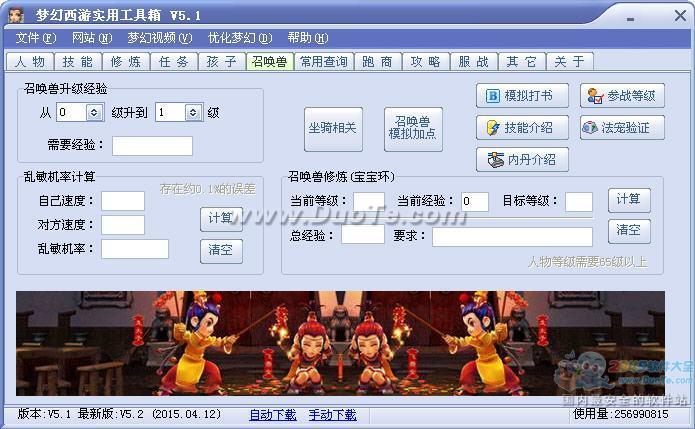Image resolution: width=695 pixels, height=429 pixels.
Task: Open 模拟打书 book simulation button
Action: 522,95
